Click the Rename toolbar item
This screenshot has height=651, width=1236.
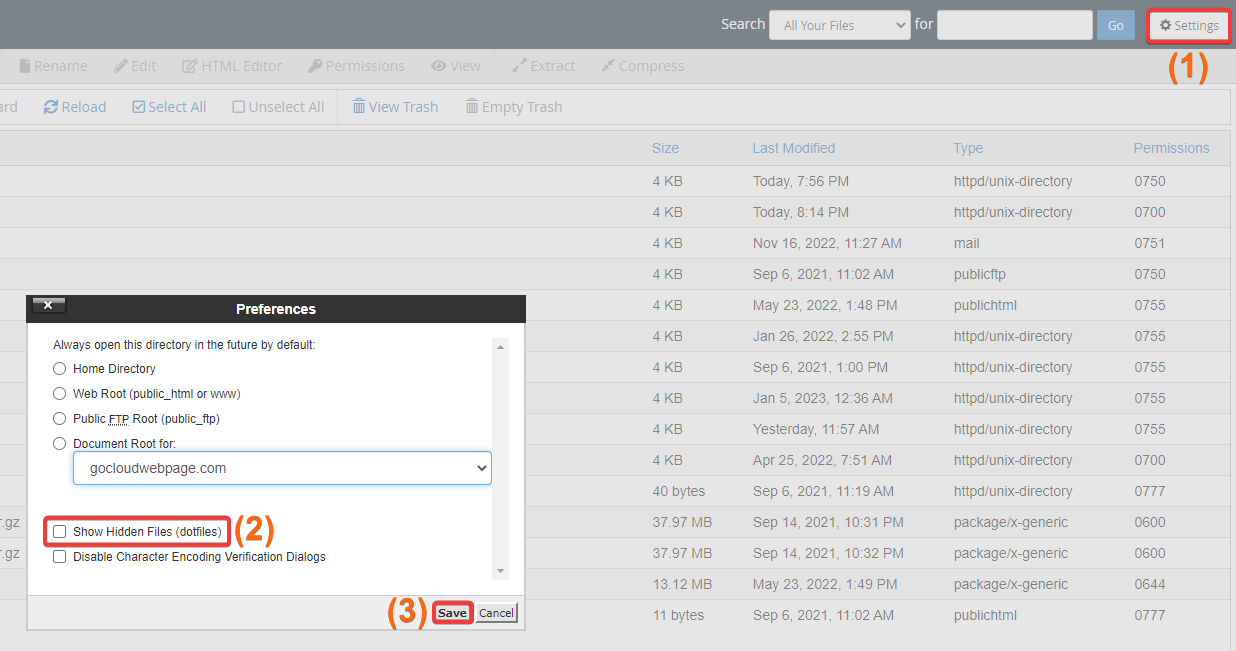point(53,66)
